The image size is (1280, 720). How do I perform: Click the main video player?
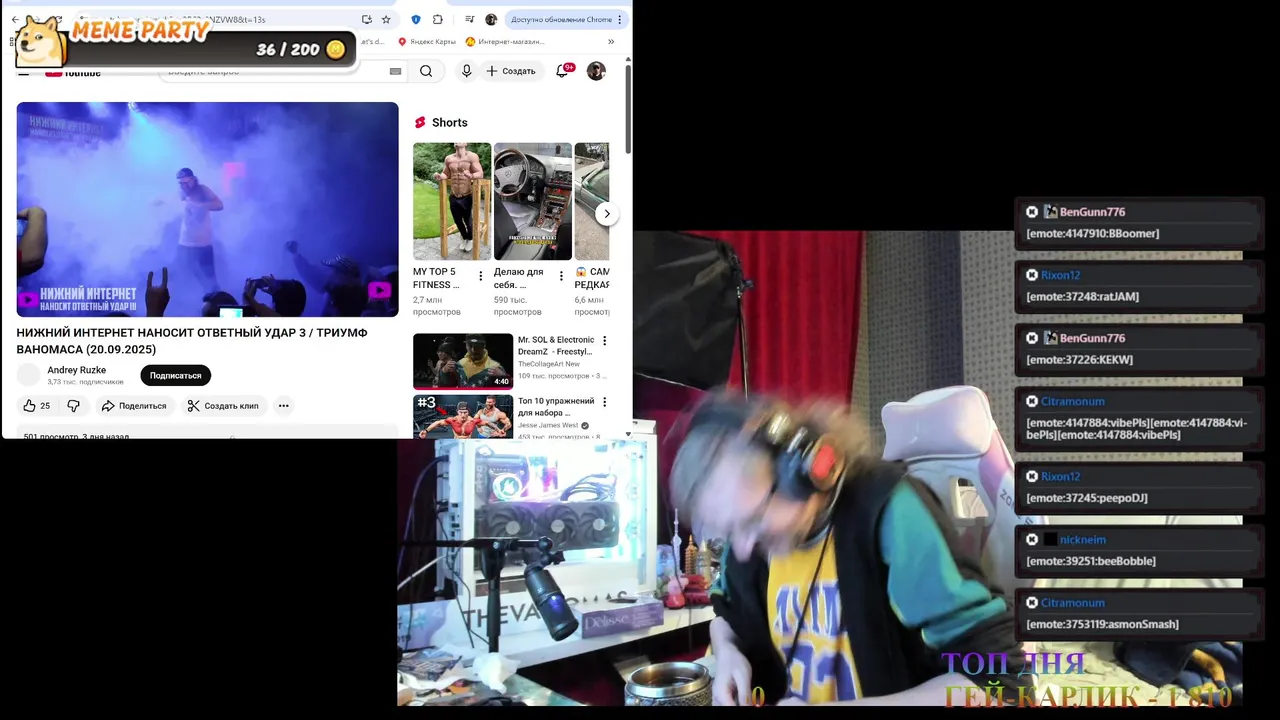coord(207,209)
